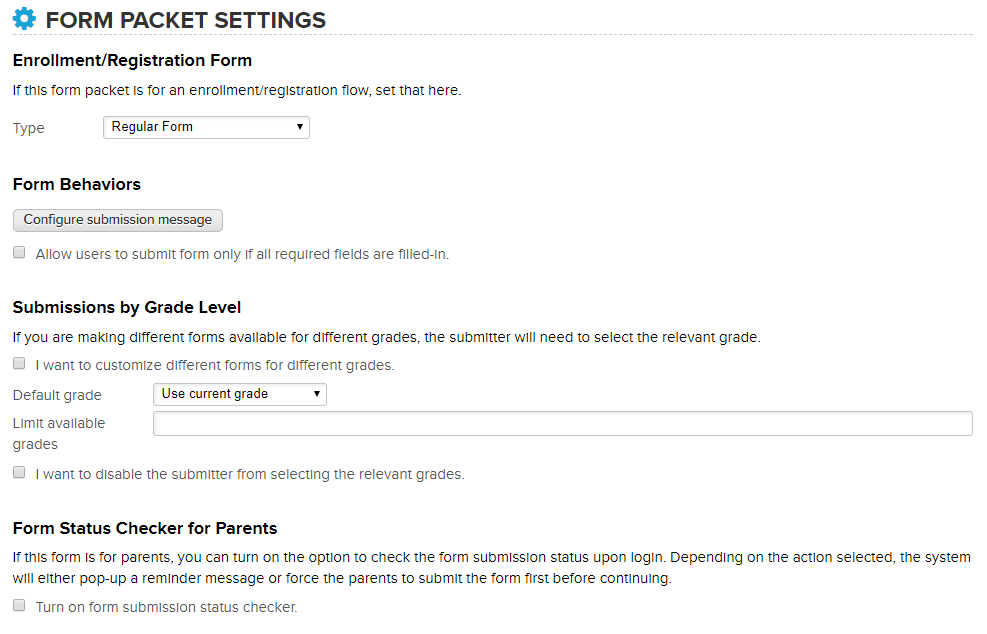This screenshot has width=987, height=634.
Task: Expand the Default grade dropdown
Action: 240,394
